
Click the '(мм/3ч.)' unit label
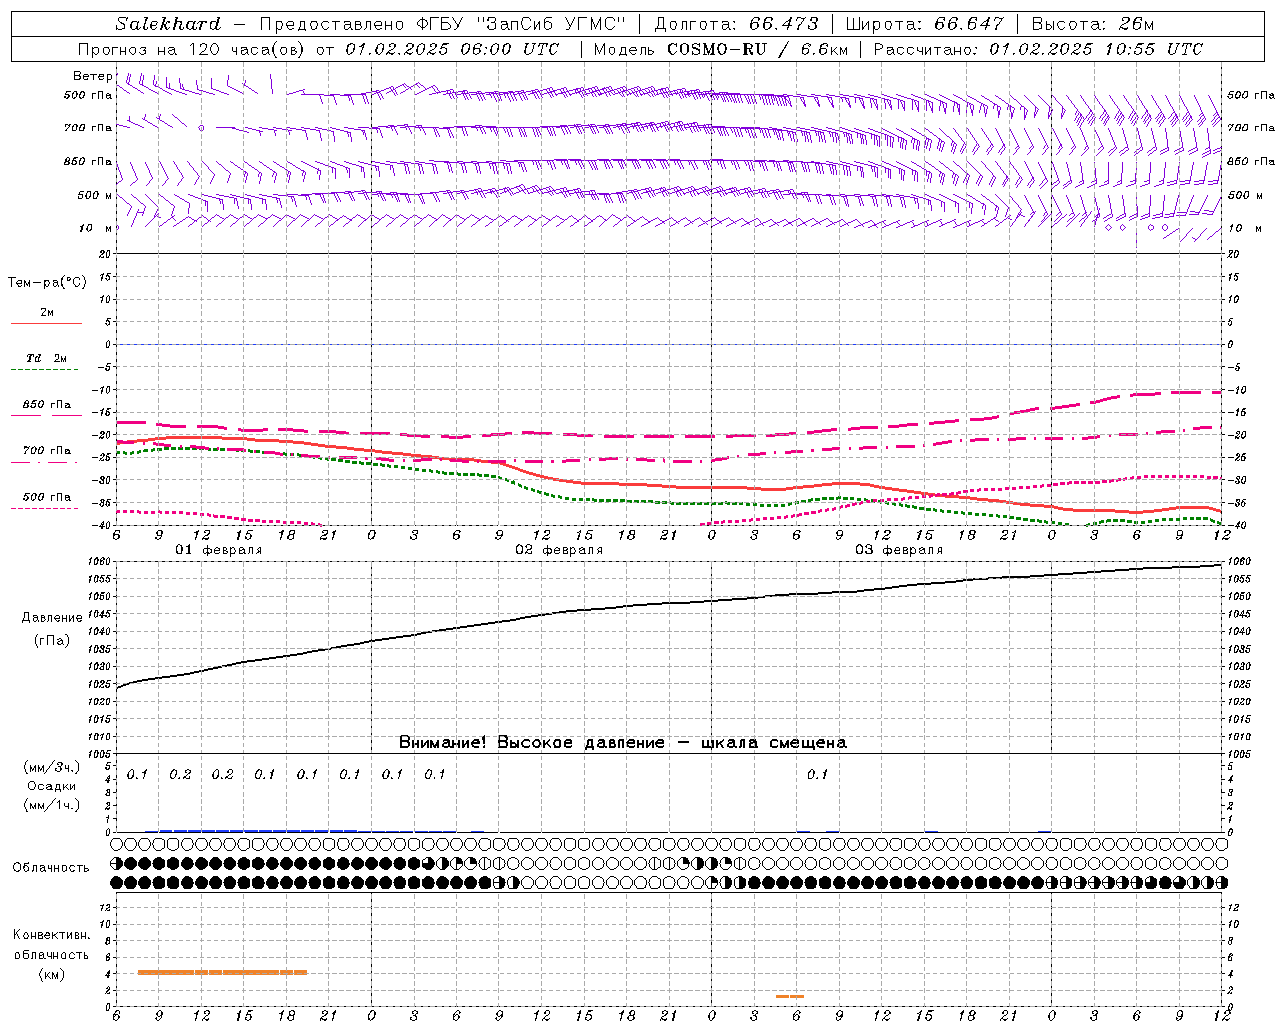[x=52, y=768]
